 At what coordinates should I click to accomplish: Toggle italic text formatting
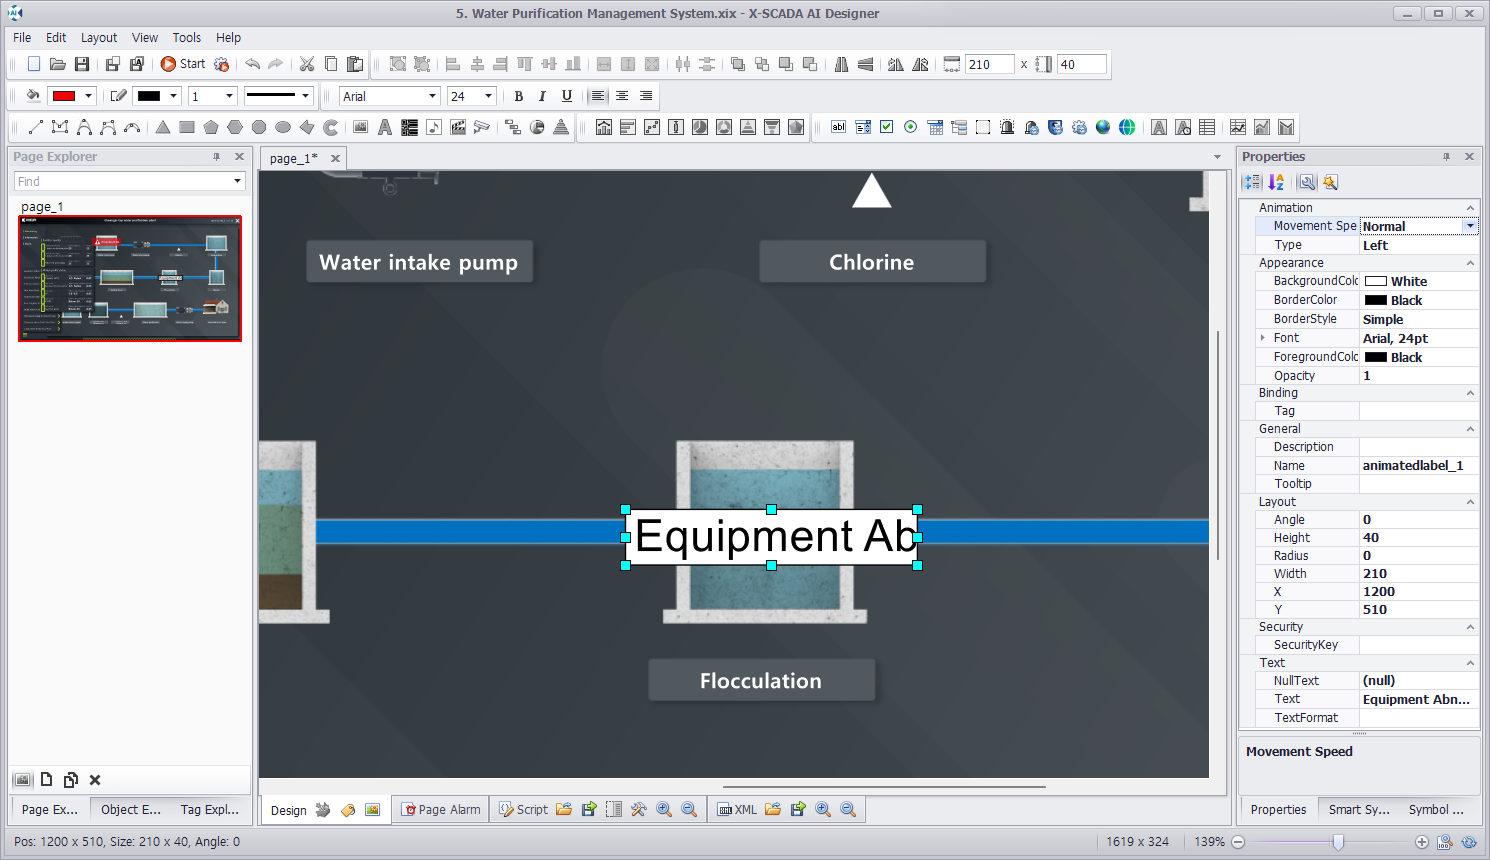click(542, 96)
